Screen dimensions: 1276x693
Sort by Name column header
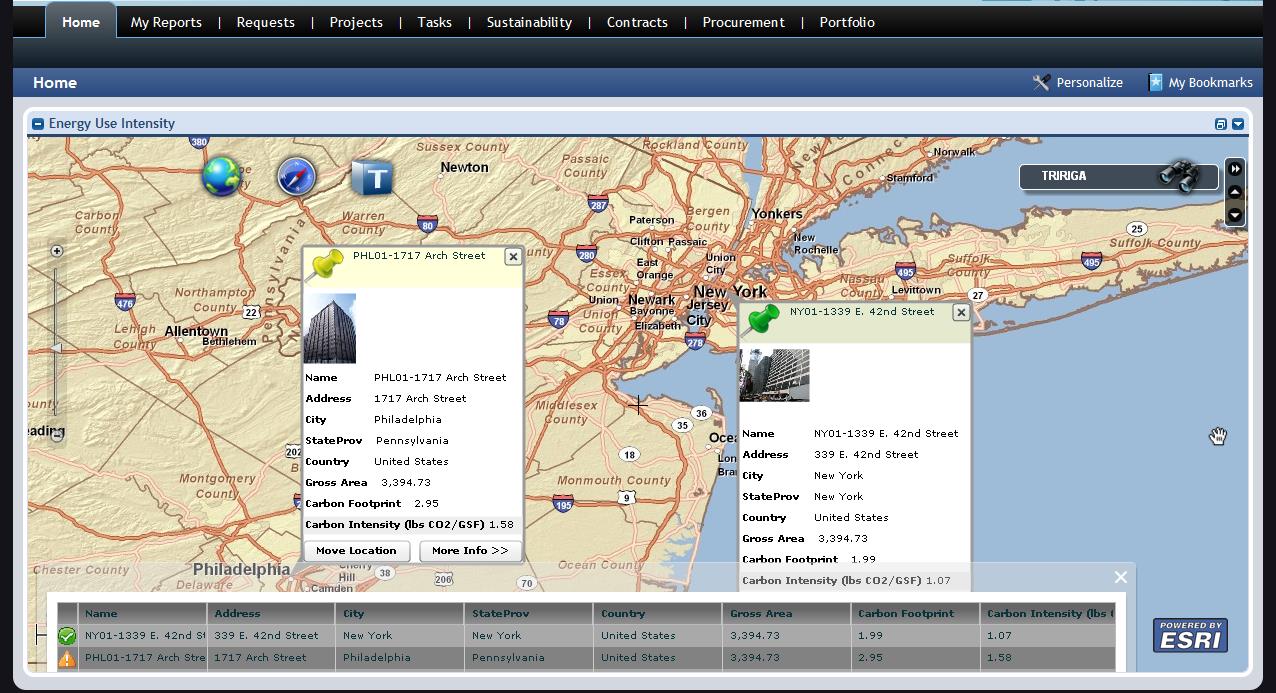click(143, 614)
